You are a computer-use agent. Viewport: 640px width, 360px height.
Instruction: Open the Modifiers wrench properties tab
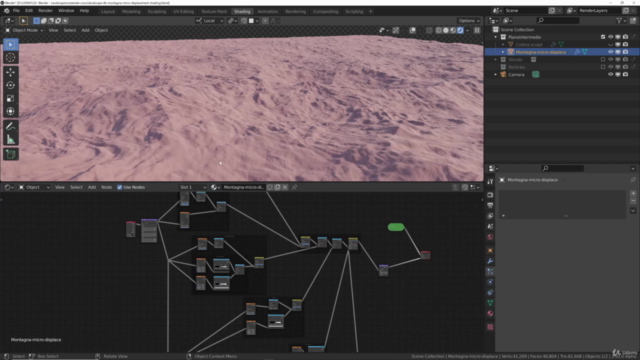(490, 261)
